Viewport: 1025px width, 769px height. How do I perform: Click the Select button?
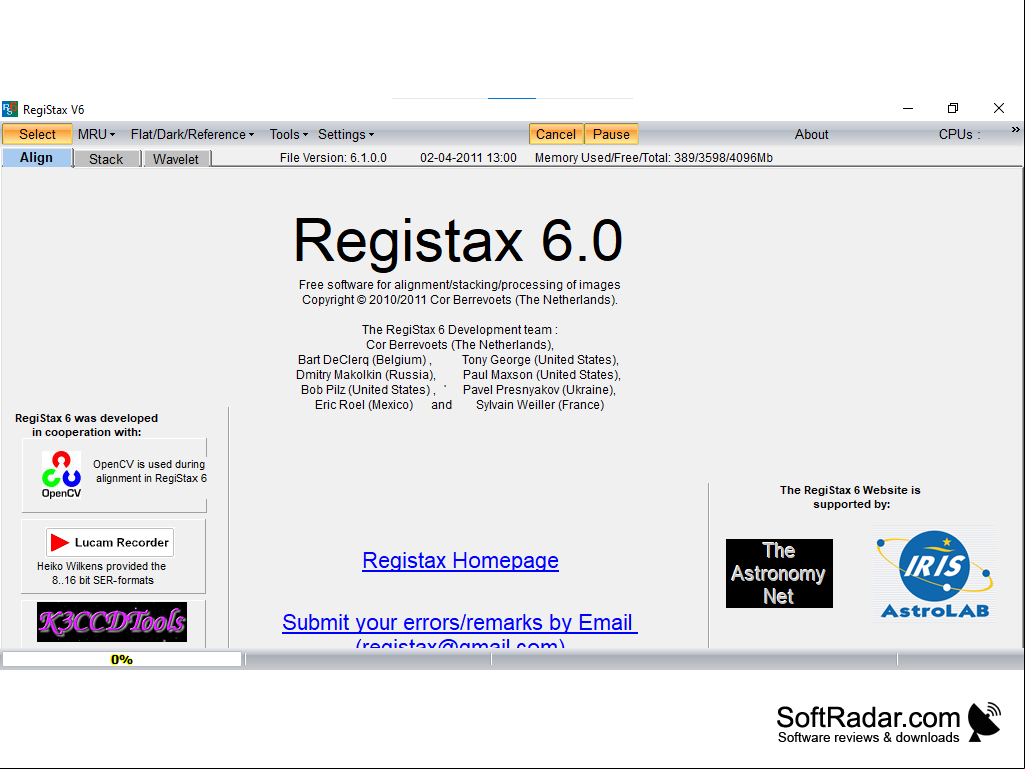click(37, 134)
